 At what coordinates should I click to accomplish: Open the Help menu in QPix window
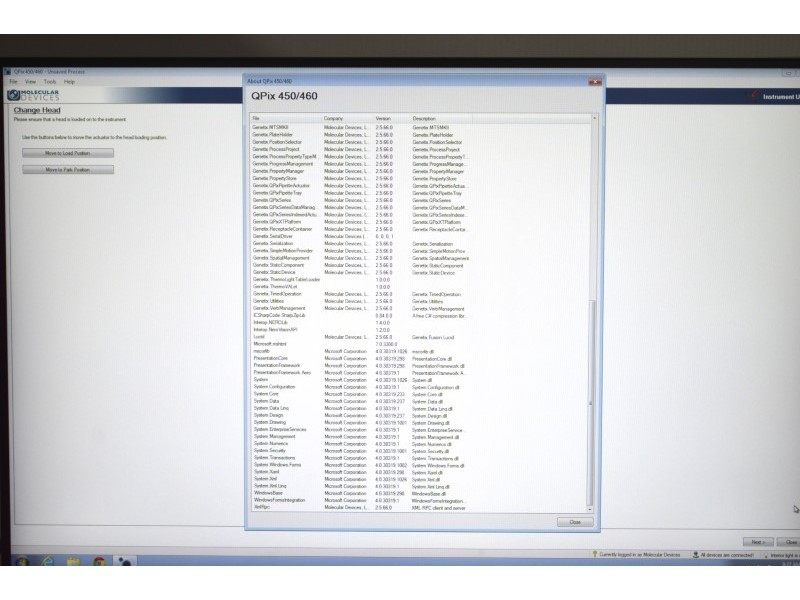69,82
